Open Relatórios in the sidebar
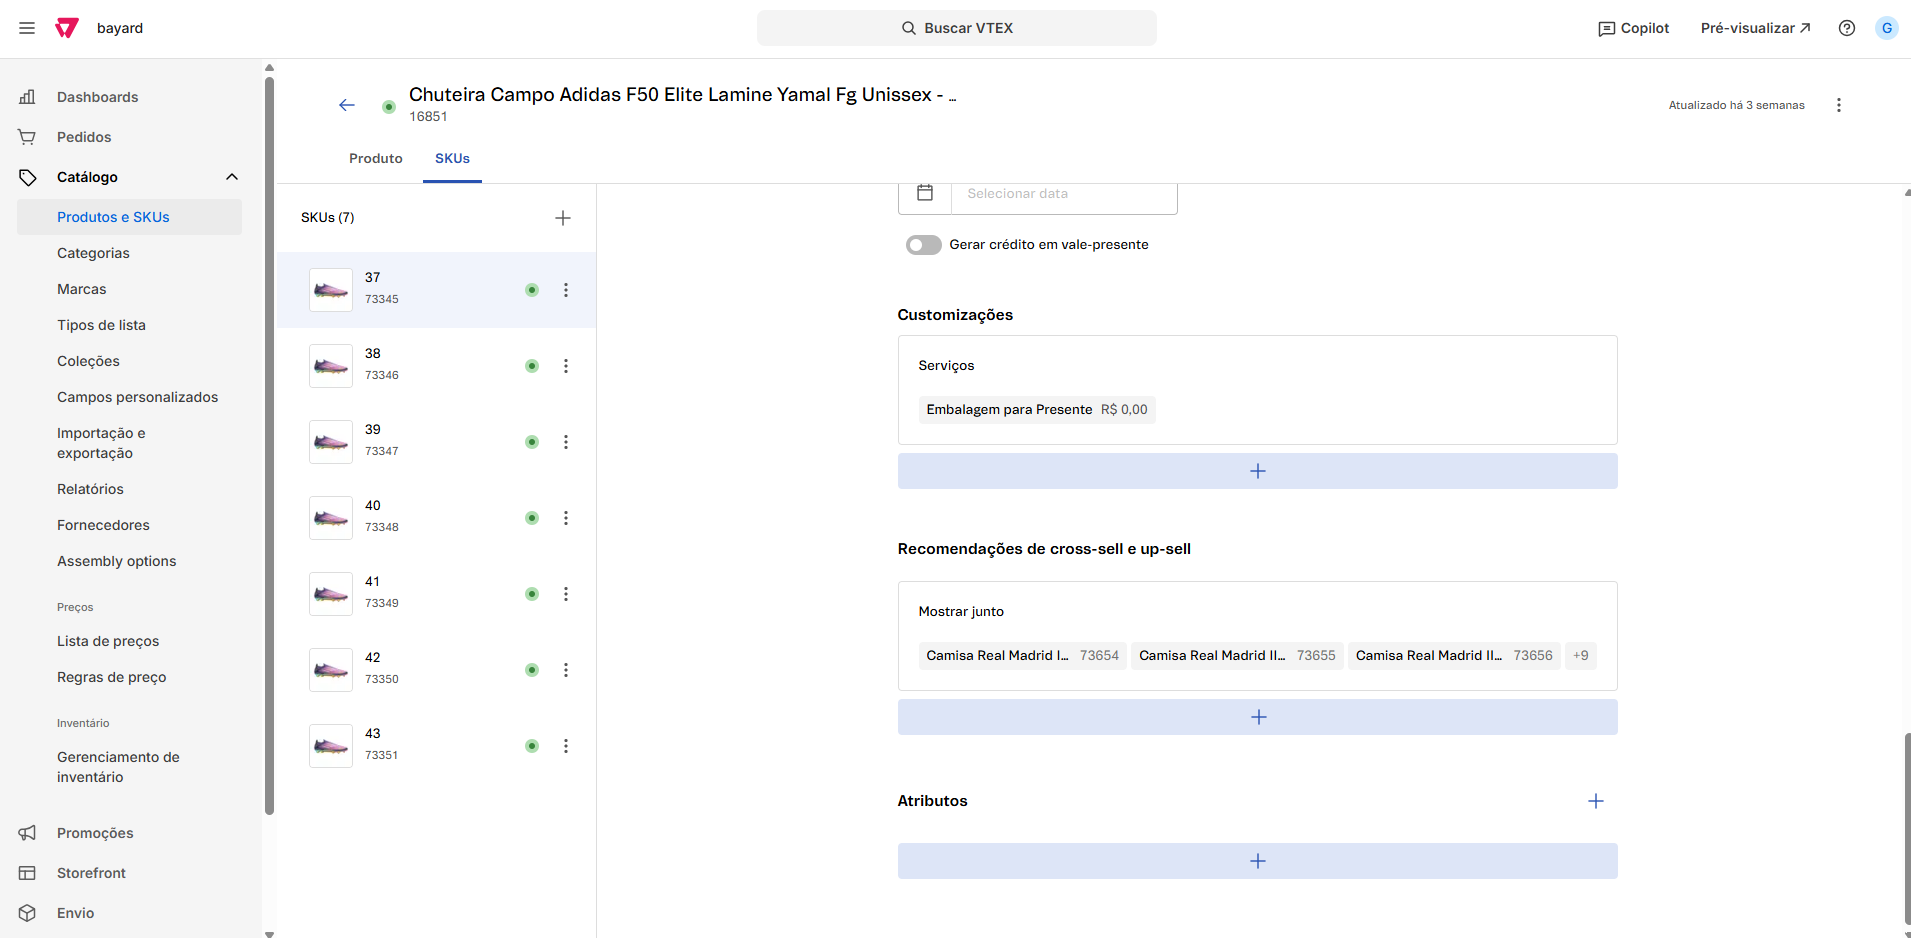Image resolution: width=1911 pixels, height=938 pixels. tap(90, 489)
